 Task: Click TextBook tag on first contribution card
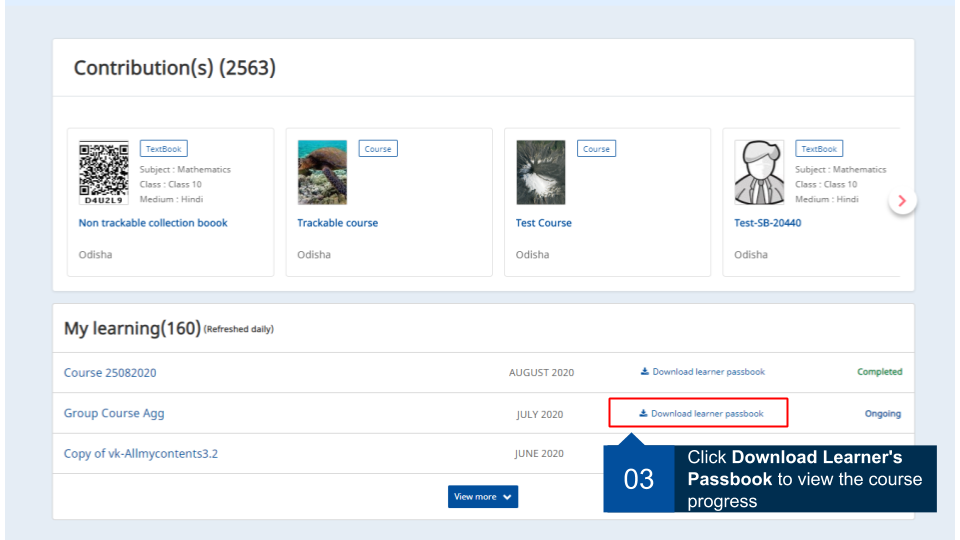coord(163,149)
